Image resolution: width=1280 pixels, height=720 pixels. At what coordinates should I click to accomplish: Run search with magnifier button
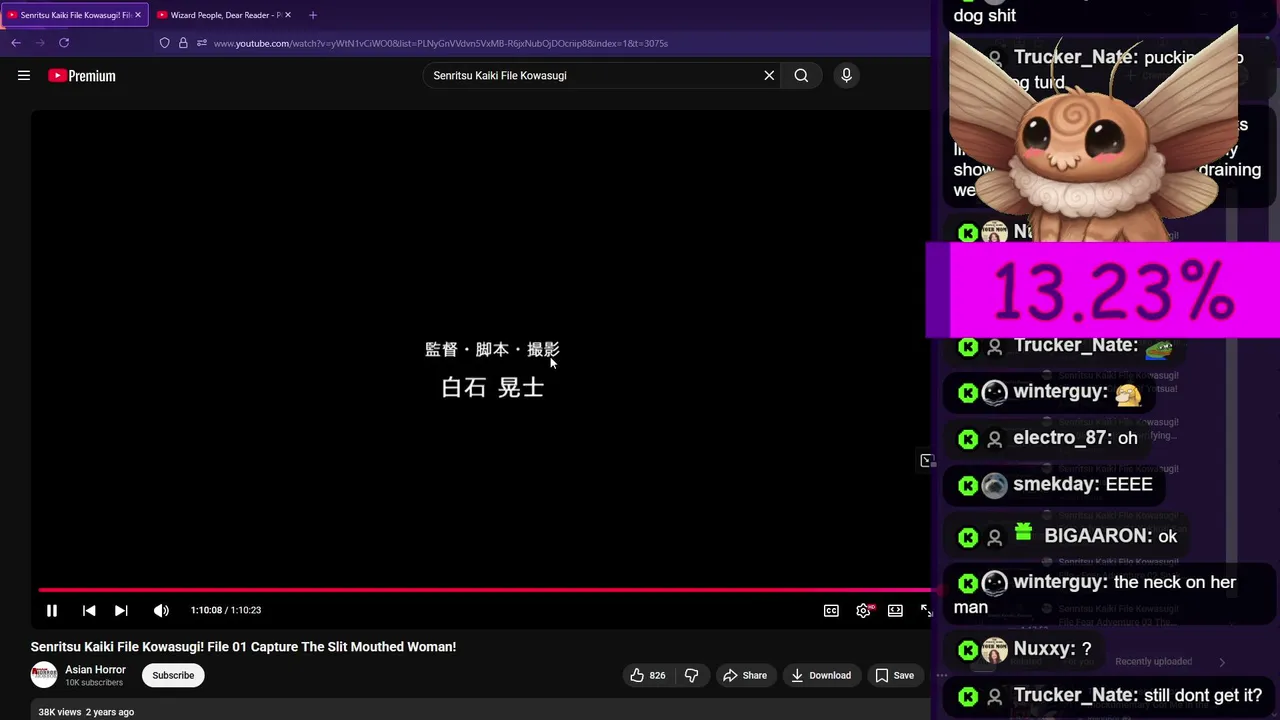tap(801, 75)
